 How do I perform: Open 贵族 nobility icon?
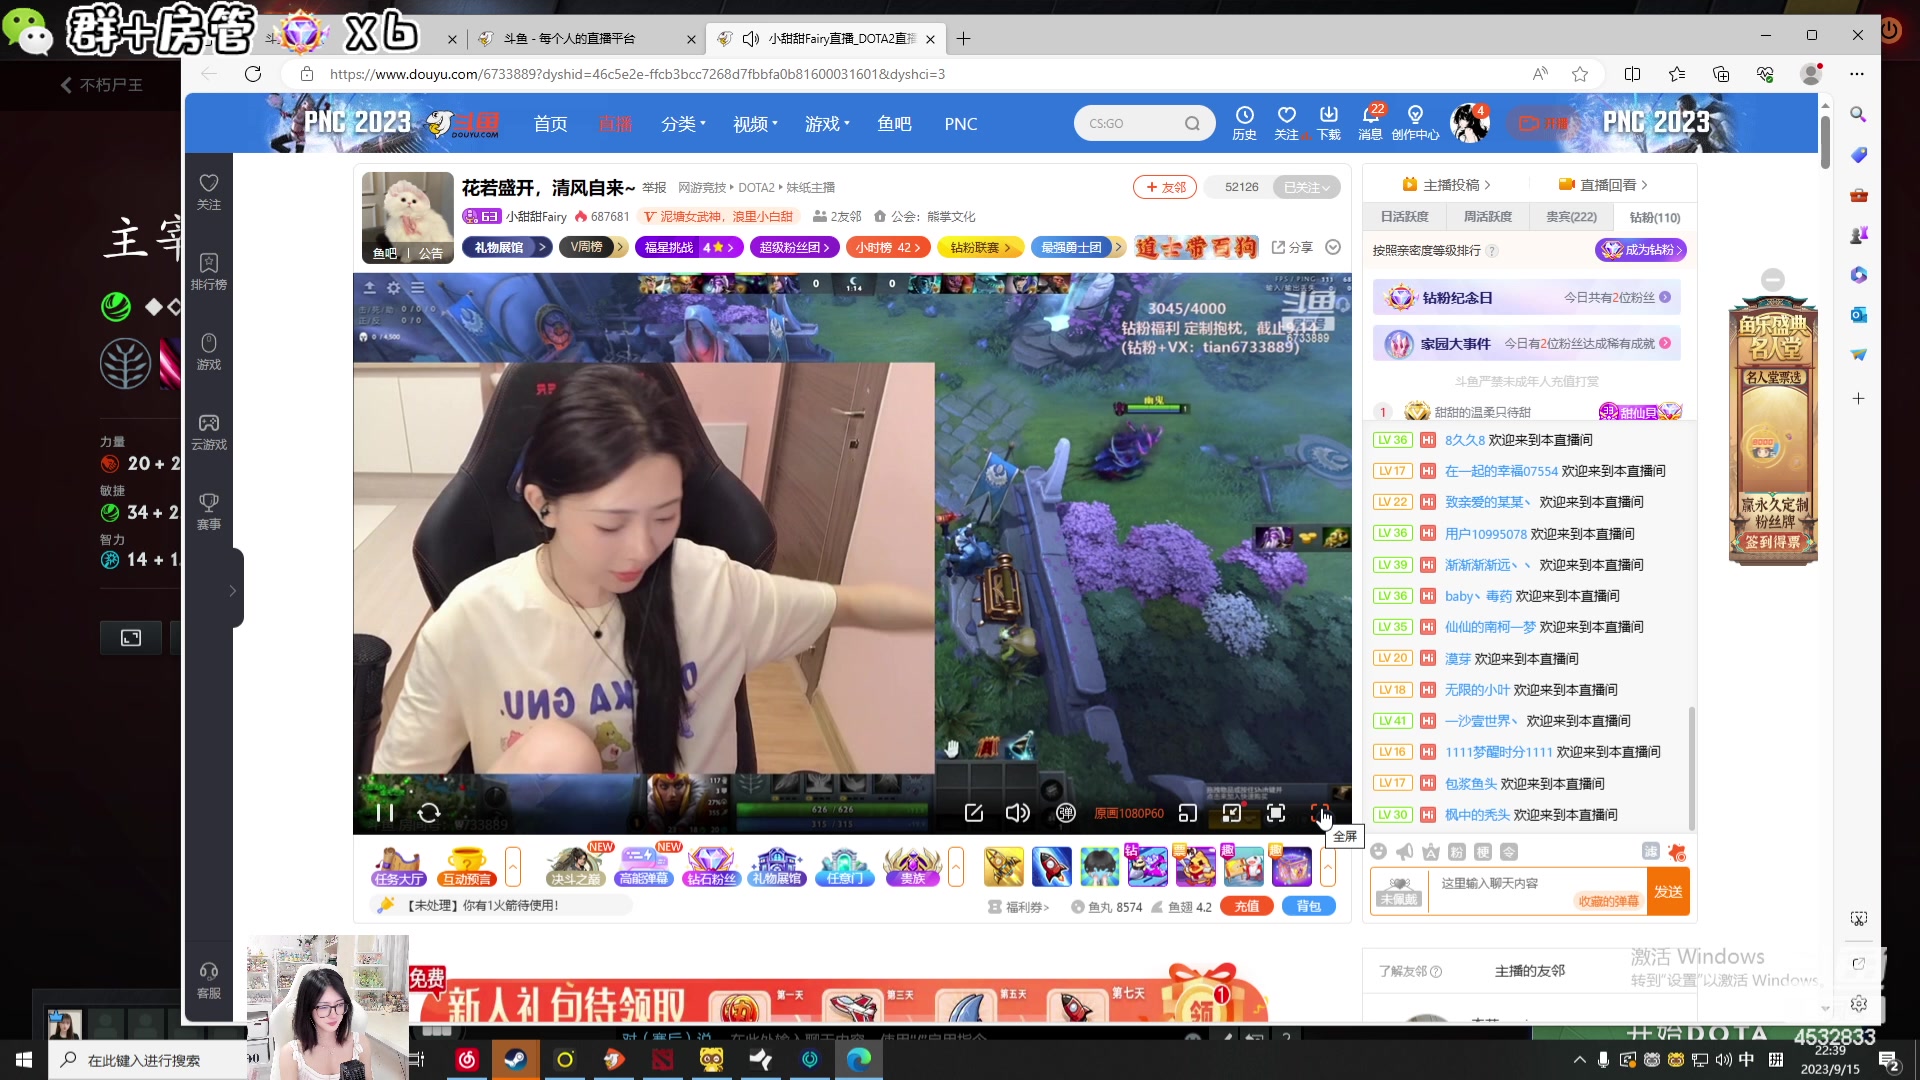coord(913,866)
